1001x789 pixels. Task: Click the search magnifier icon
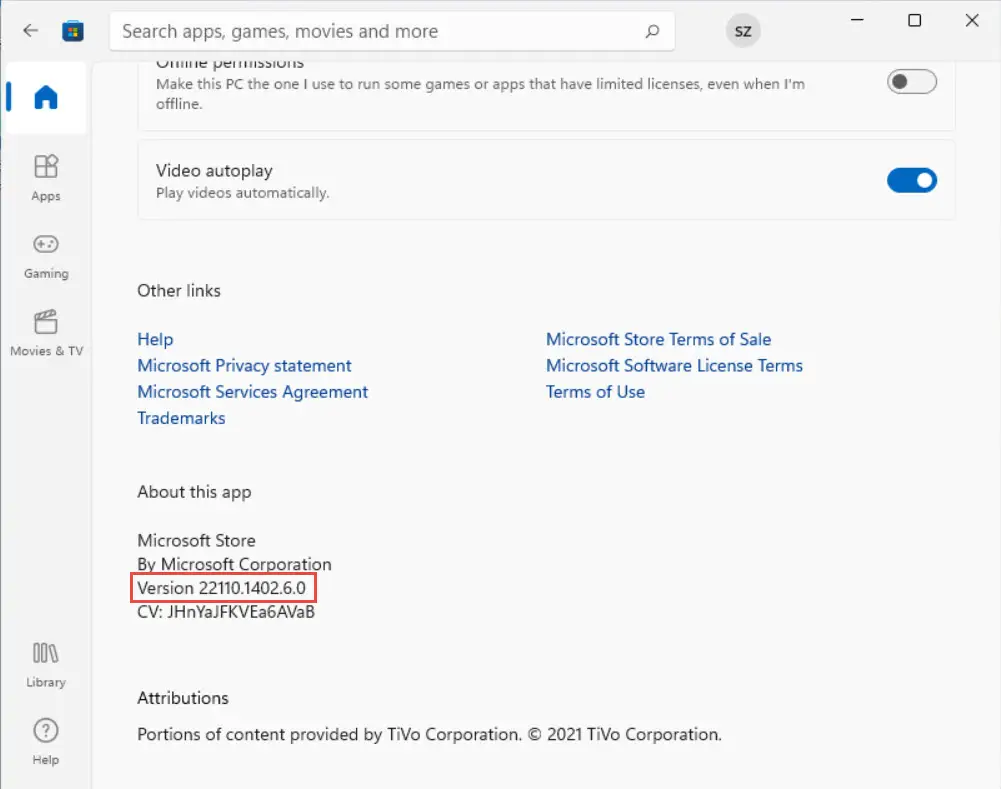coord(652,31)
